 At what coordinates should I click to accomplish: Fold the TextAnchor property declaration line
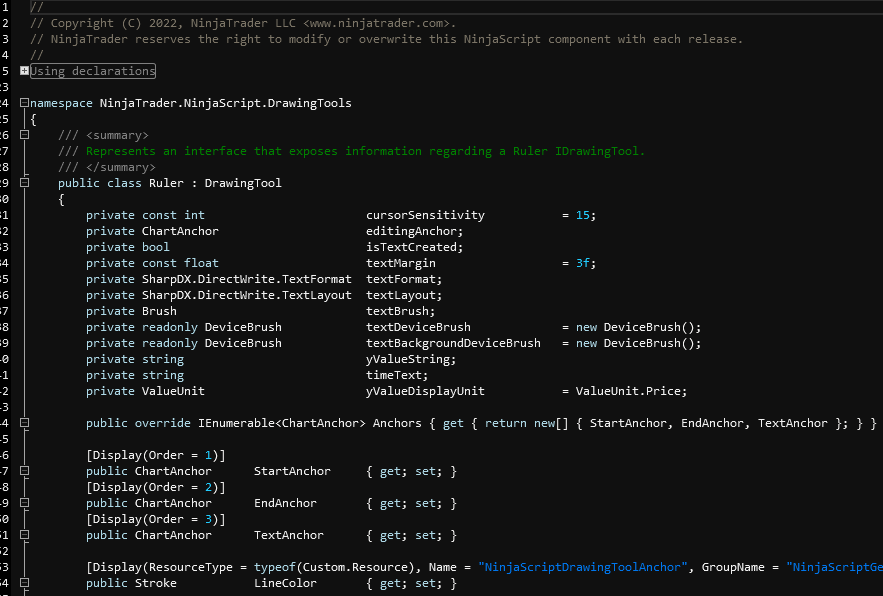24,535
